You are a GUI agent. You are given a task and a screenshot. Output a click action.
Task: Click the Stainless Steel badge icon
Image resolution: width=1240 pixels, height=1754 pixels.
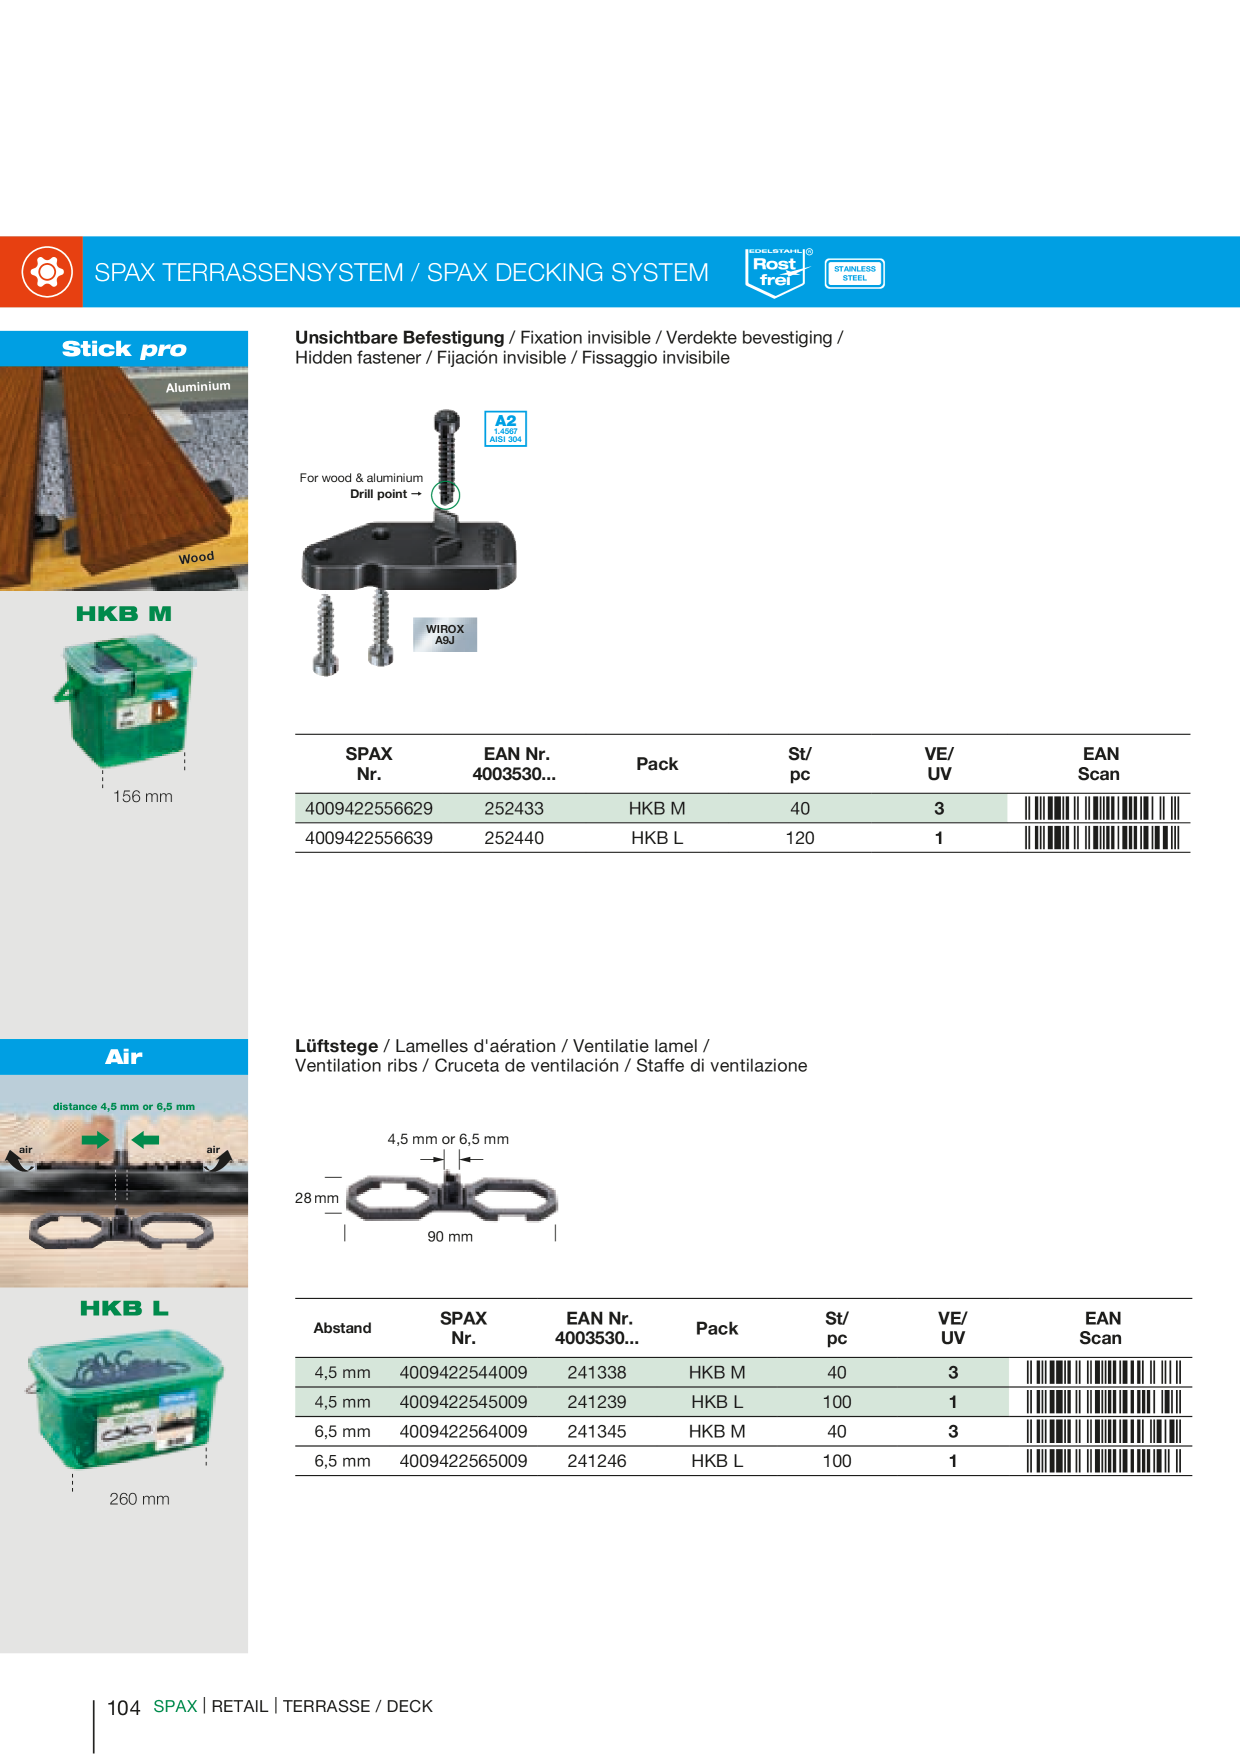click(x=855, y=273)
